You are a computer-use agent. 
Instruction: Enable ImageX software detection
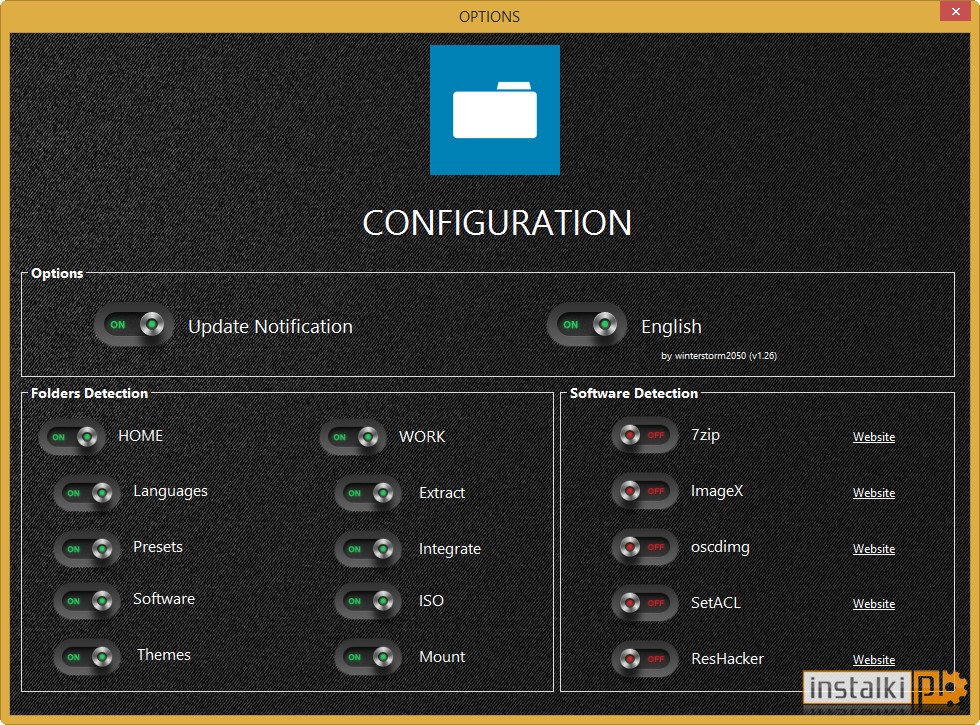click(x=644, y=491)
